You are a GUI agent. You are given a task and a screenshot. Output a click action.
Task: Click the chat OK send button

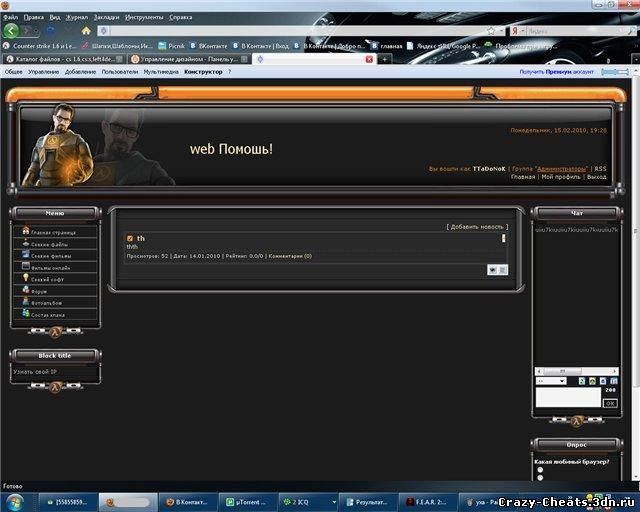pyautogui.click(x=610, y=403)
